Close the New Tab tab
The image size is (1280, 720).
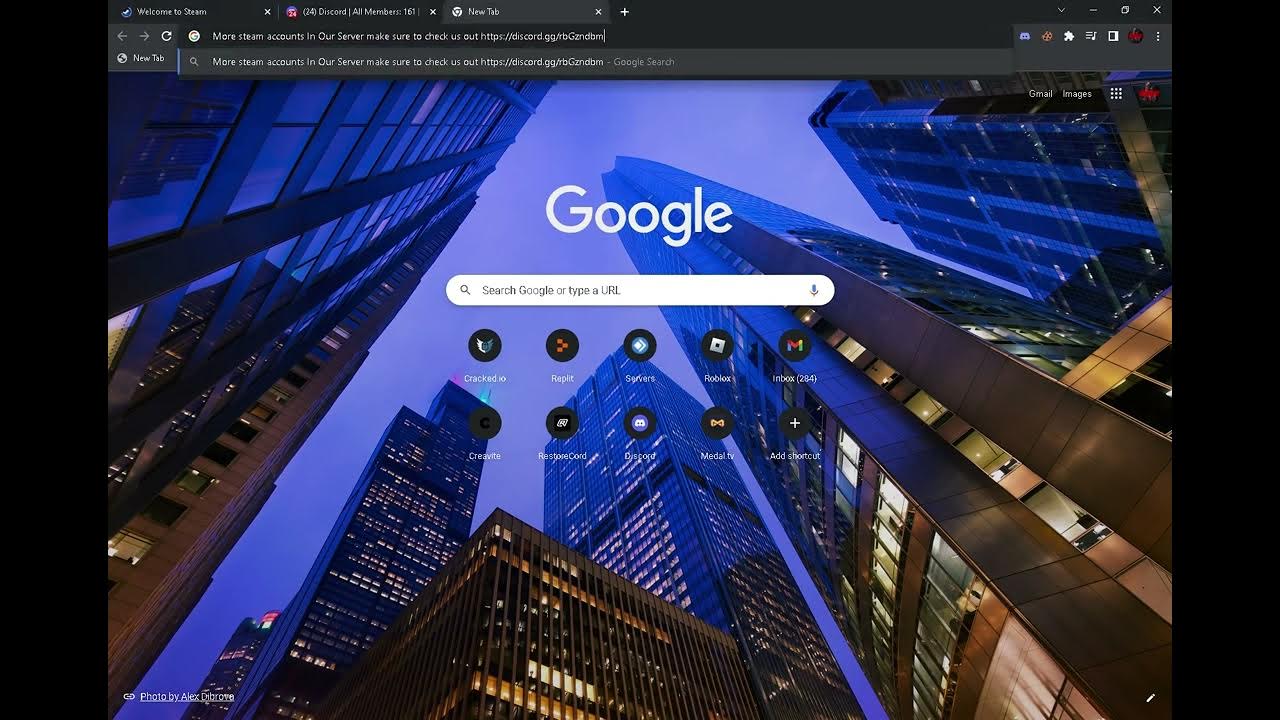(x=599, y=12)
